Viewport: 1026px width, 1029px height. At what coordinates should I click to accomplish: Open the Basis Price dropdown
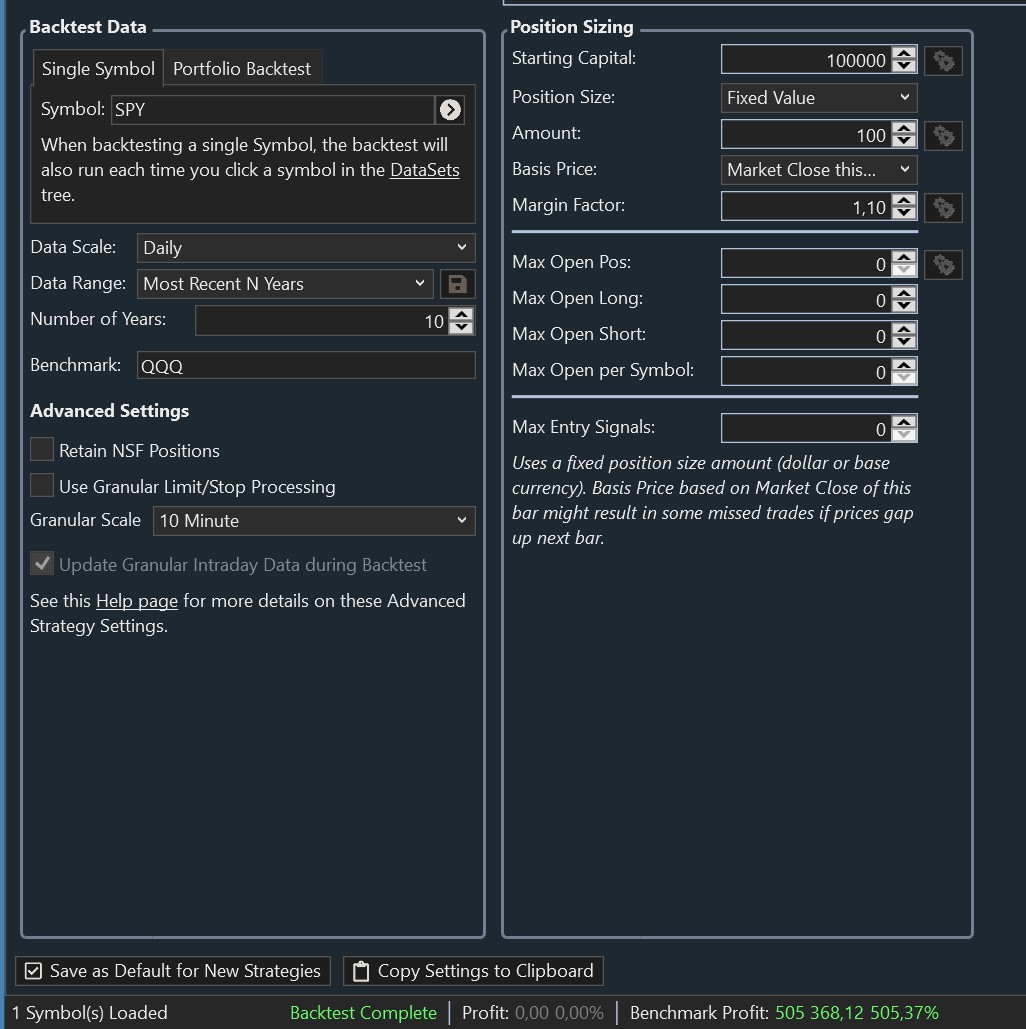[818, 170]
